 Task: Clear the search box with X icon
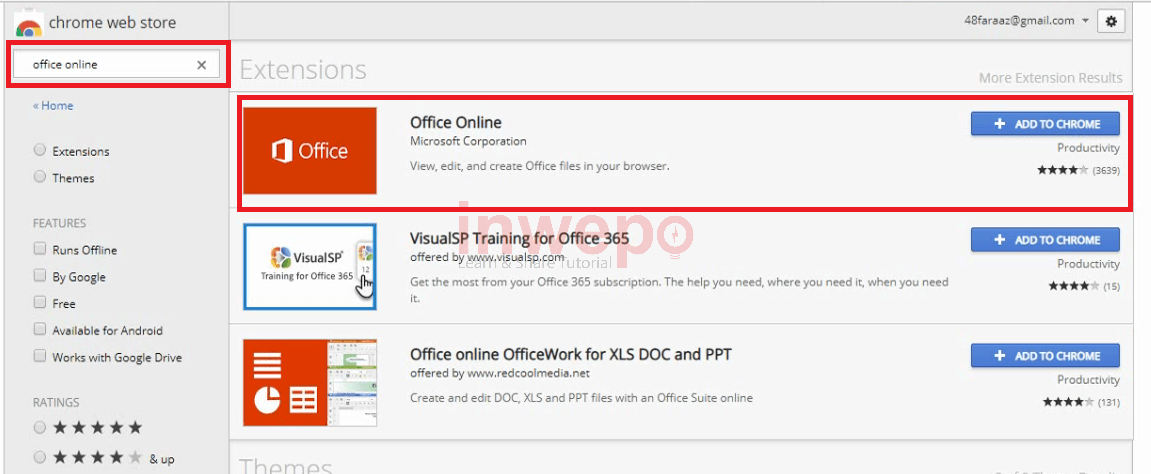201,65
